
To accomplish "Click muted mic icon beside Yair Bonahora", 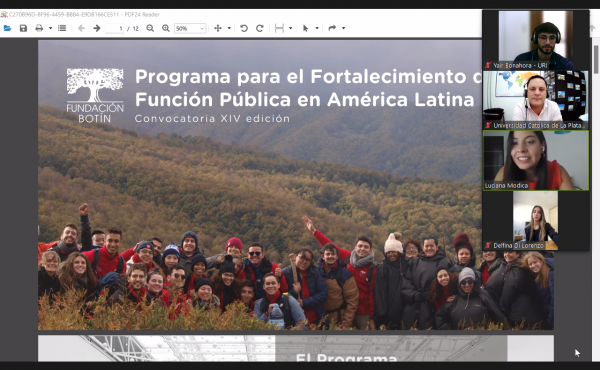I will (488, 65).
